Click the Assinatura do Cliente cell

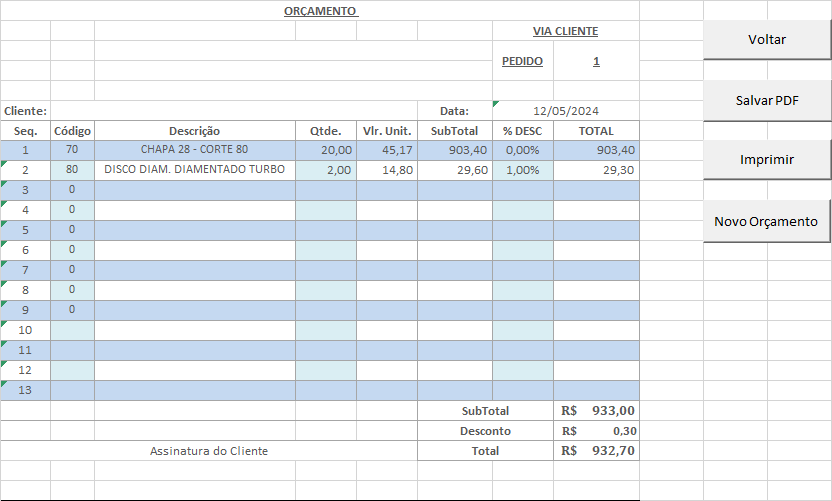click(x=209, y=451)
